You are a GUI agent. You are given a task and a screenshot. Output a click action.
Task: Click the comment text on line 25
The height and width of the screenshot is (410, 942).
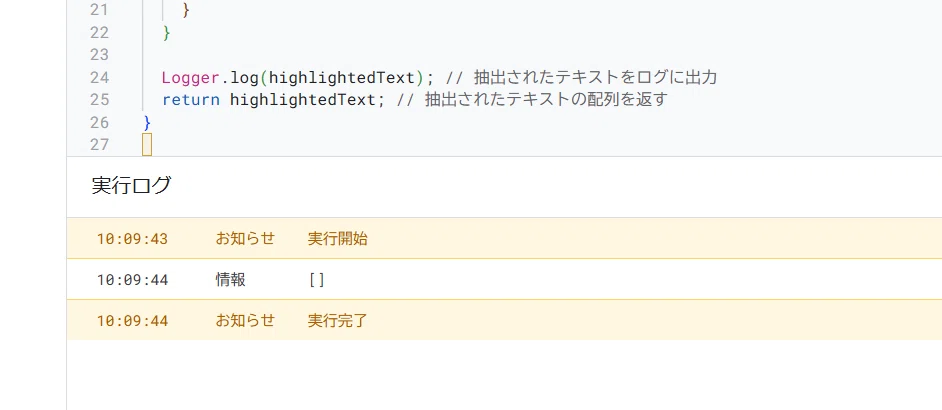532,100
